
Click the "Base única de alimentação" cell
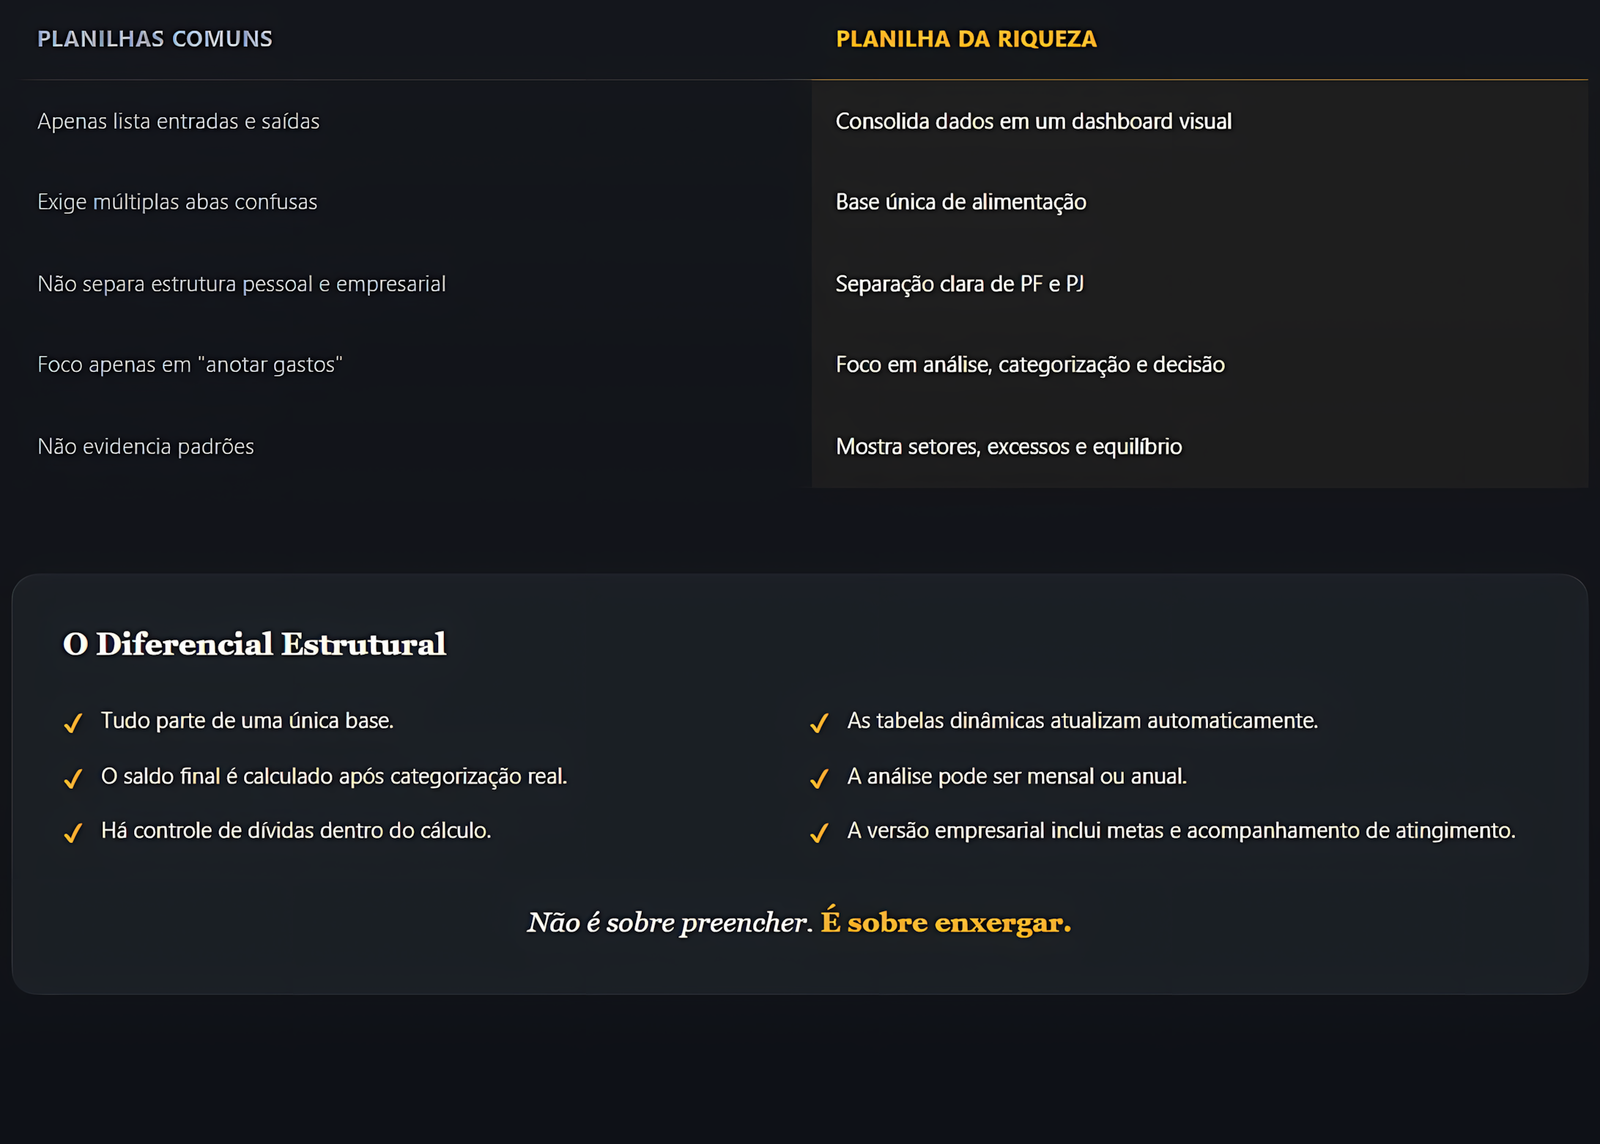[x=960, y=202]
